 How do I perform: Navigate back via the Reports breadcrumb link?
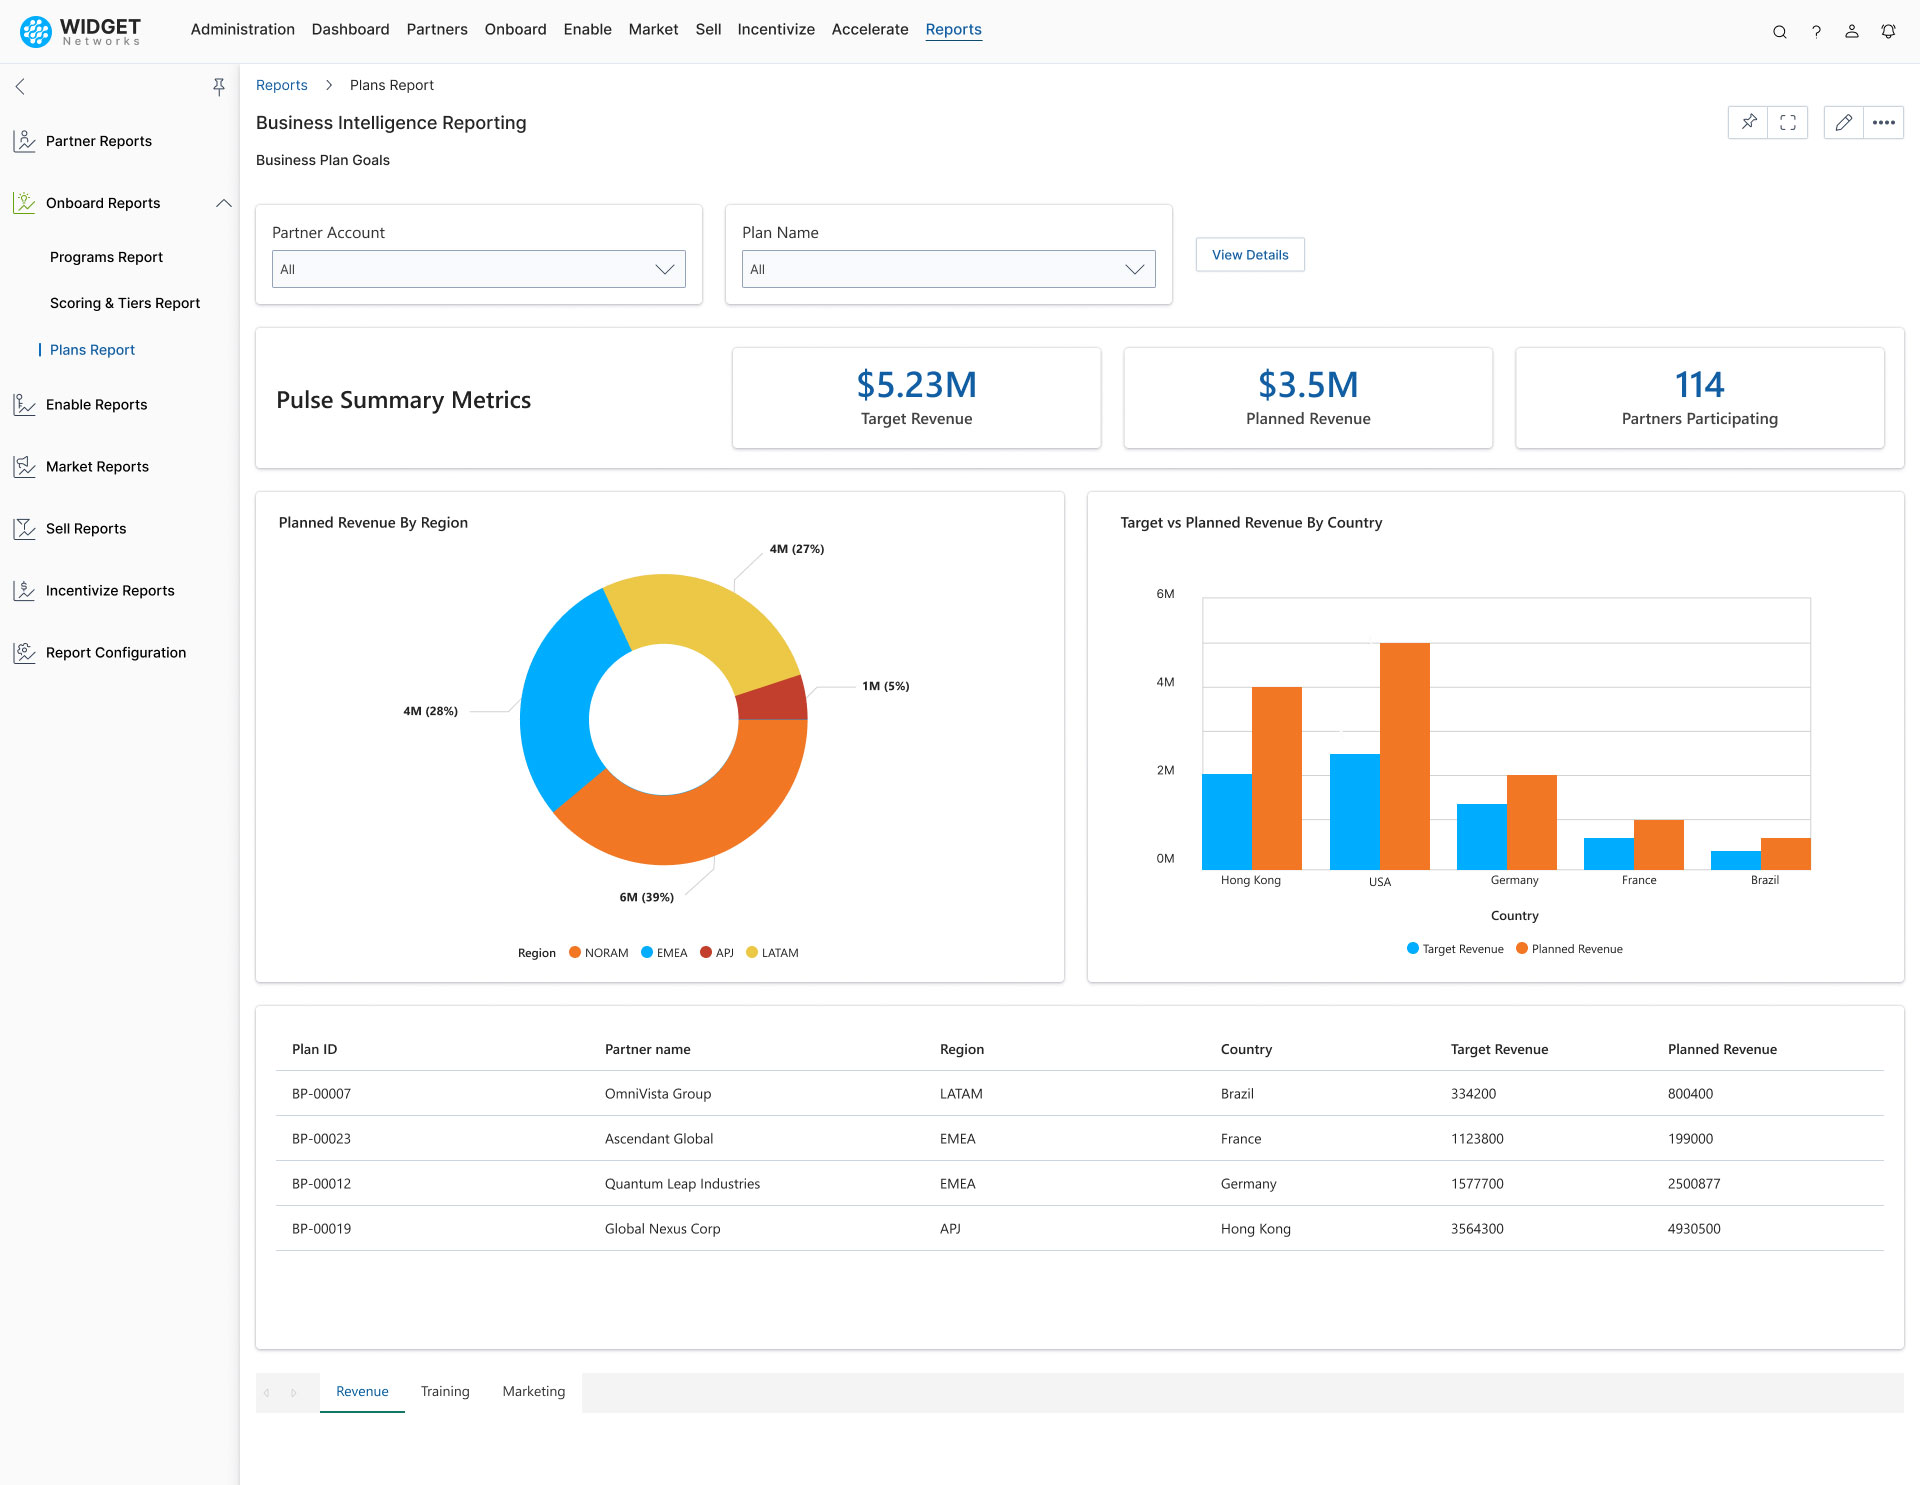[x=281, y=84]
